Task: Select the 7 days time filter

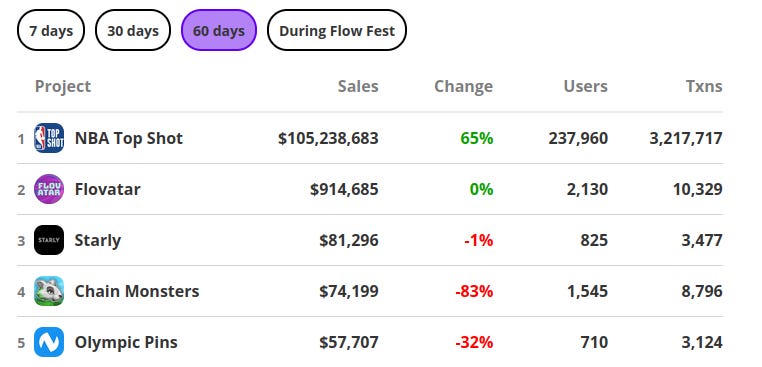Action: point(51,31)
